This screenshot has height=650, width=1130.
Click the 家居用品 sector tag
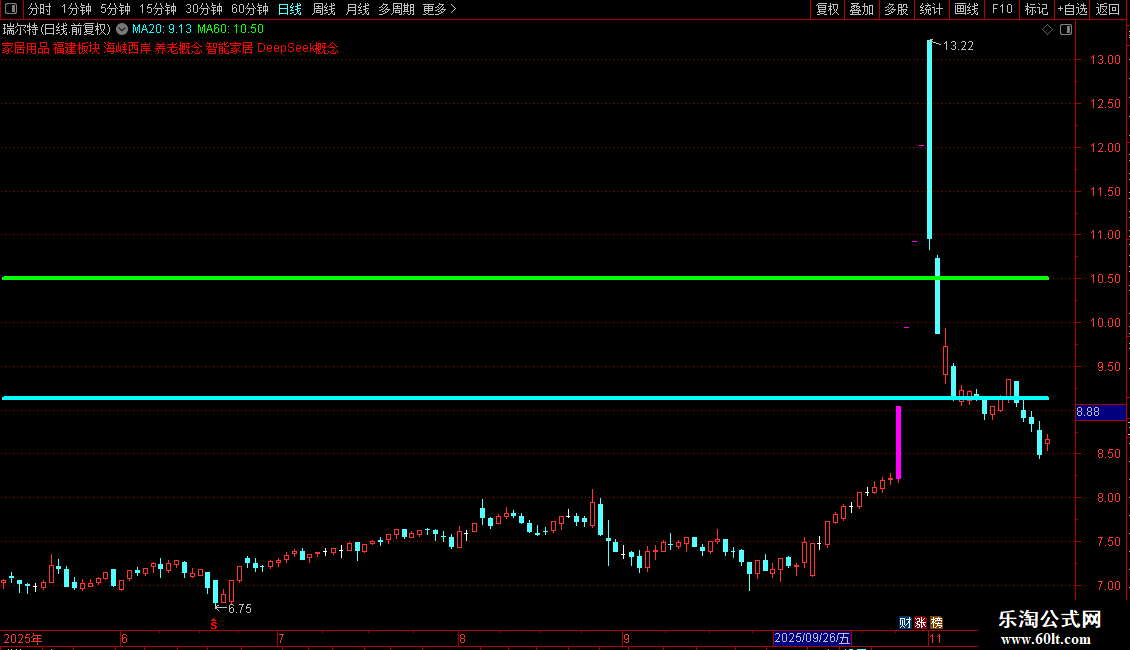(x=25, y=48)
